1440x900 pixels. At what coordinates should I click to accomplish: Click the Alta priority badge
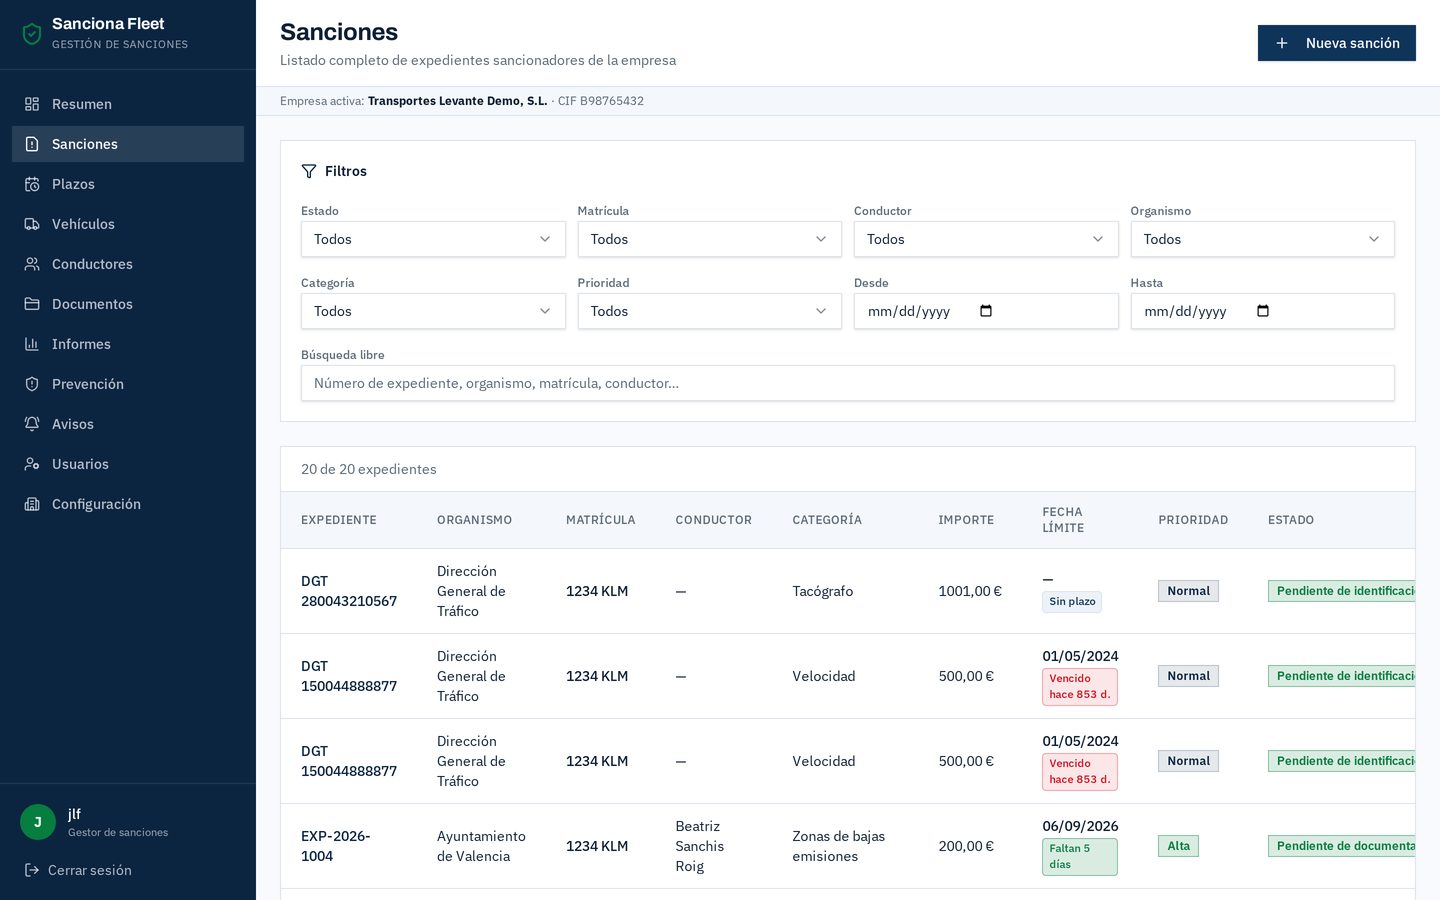pos(1179,846)
